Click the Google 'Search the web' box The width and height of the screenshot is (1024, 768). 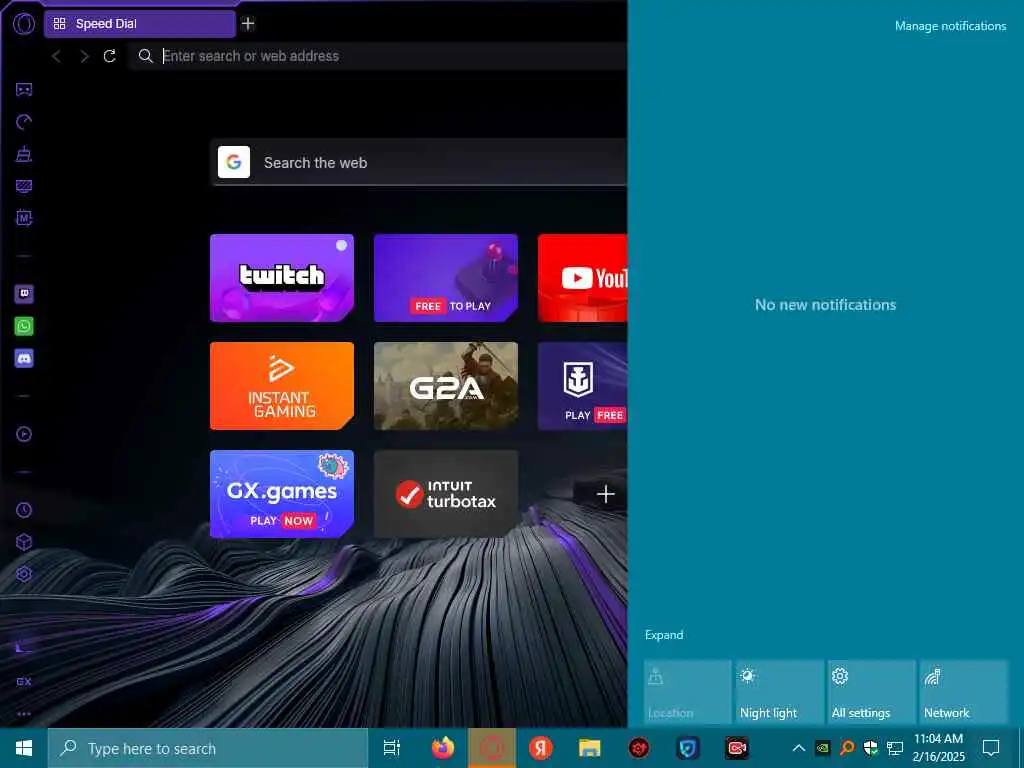pos(419,163)
